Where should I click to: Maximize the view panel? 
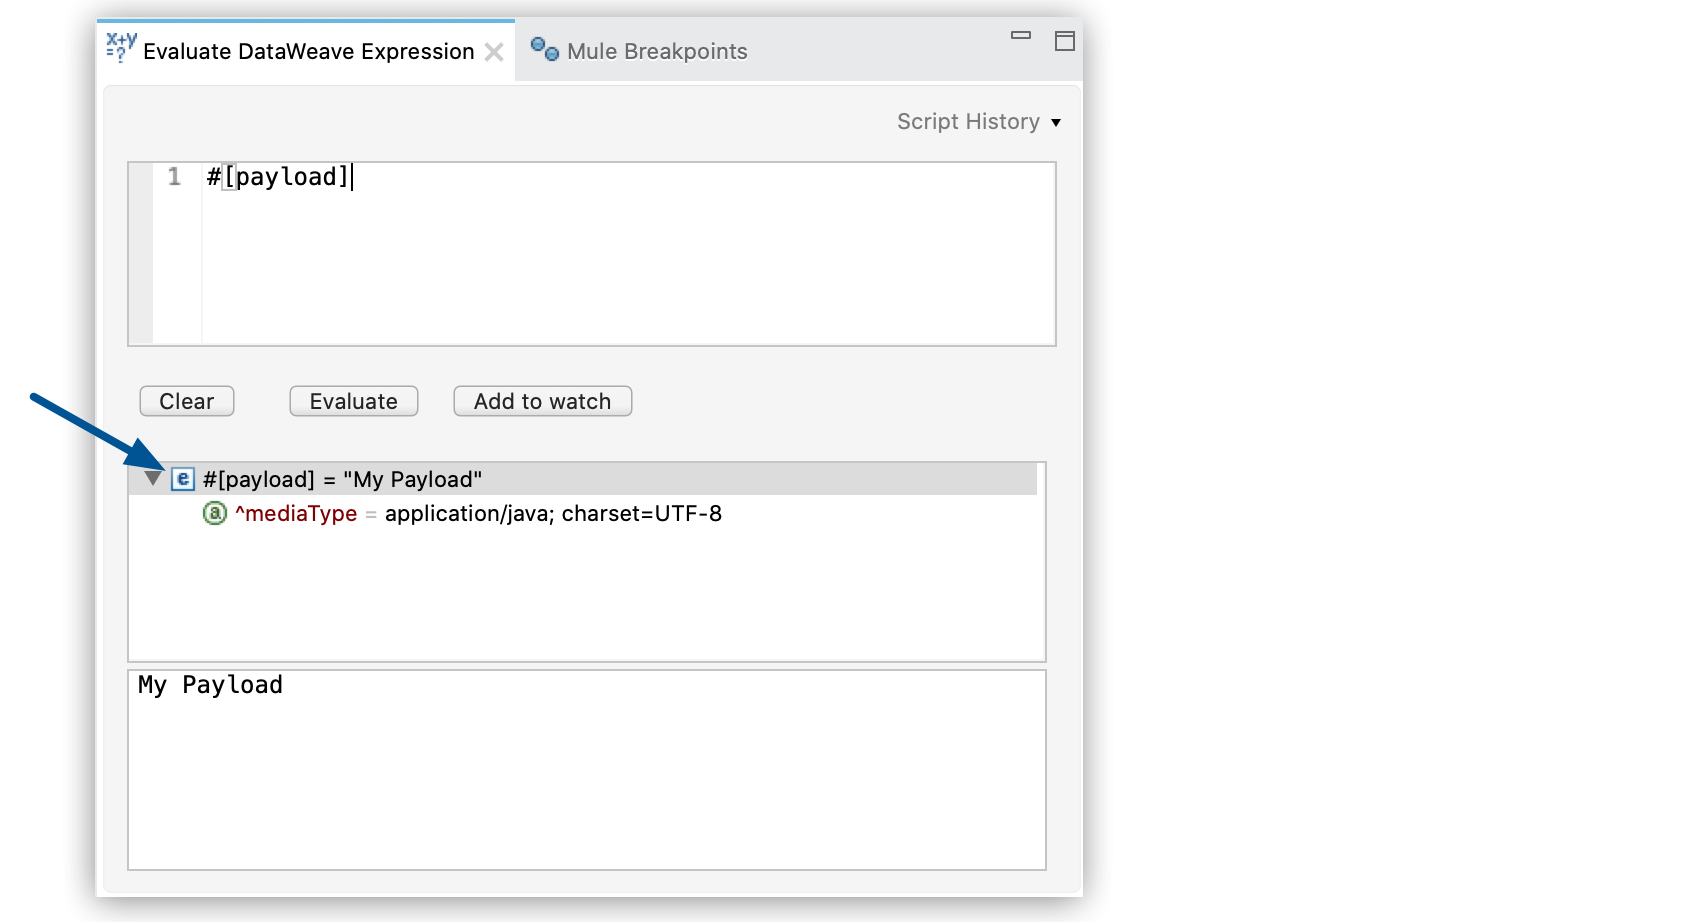(1065, 41)
